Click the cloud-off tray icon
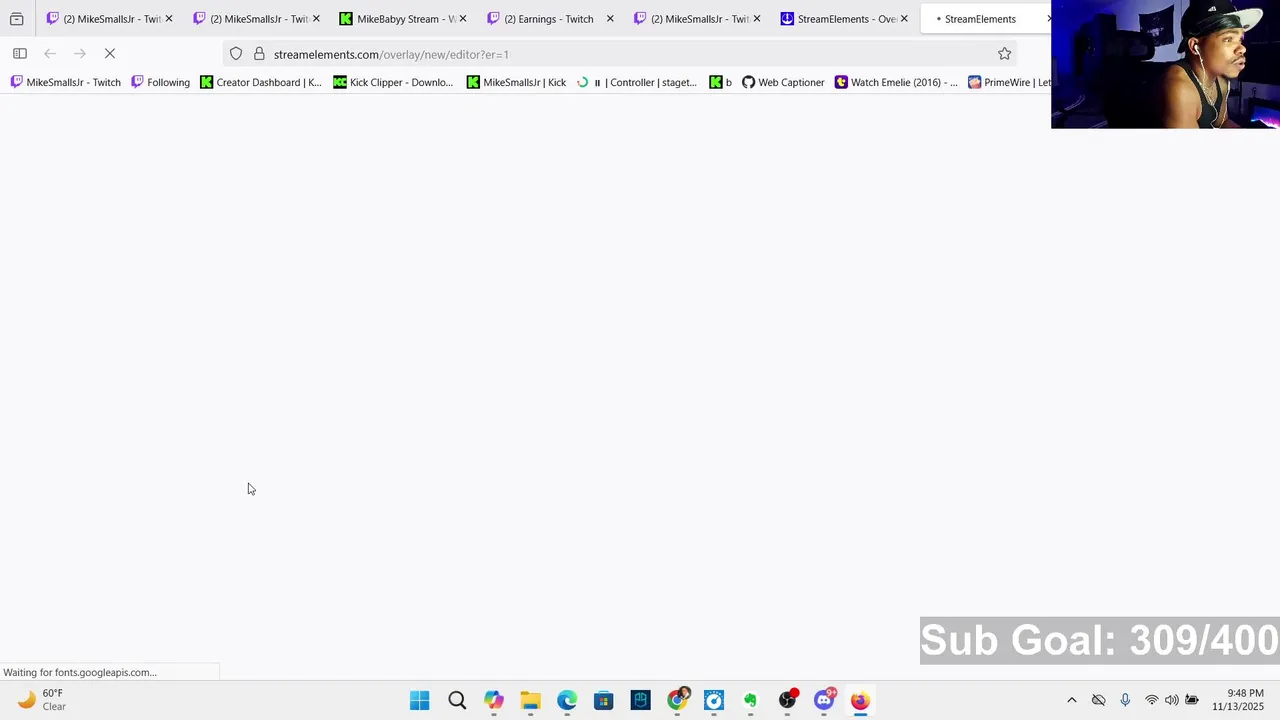 coord(1098,701)
